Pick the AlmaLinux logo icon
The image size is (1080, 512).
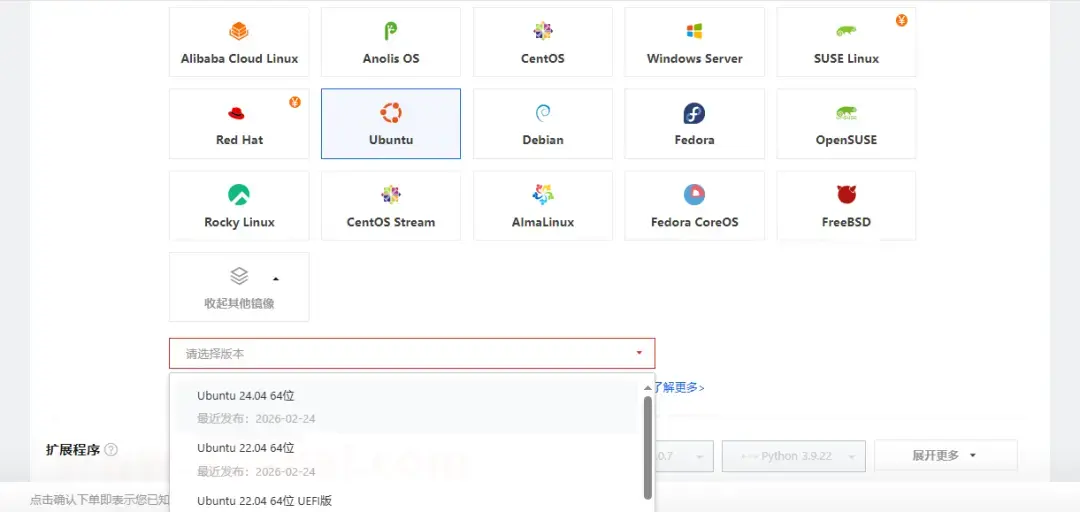[x=543, y=195]
